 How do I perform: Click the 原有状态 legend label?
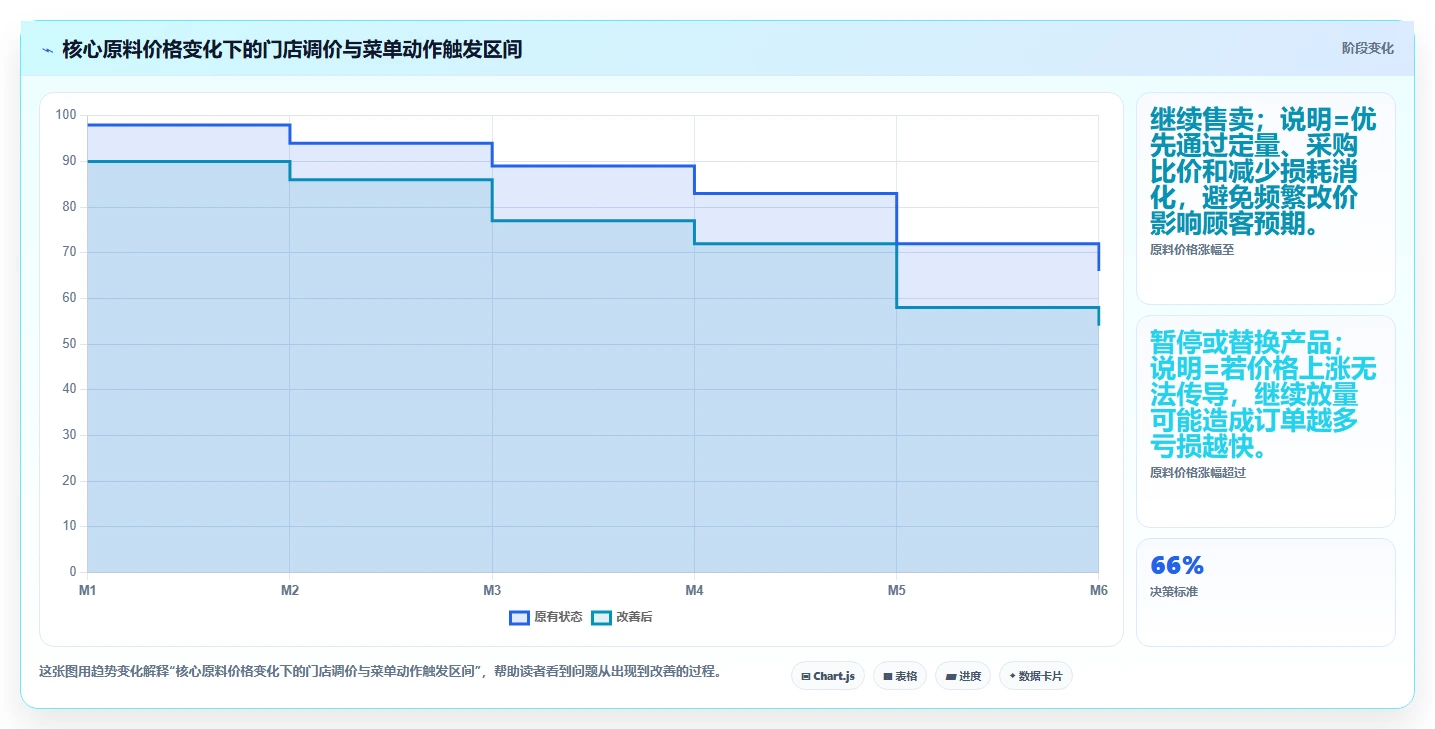click(x=558, y=617)
